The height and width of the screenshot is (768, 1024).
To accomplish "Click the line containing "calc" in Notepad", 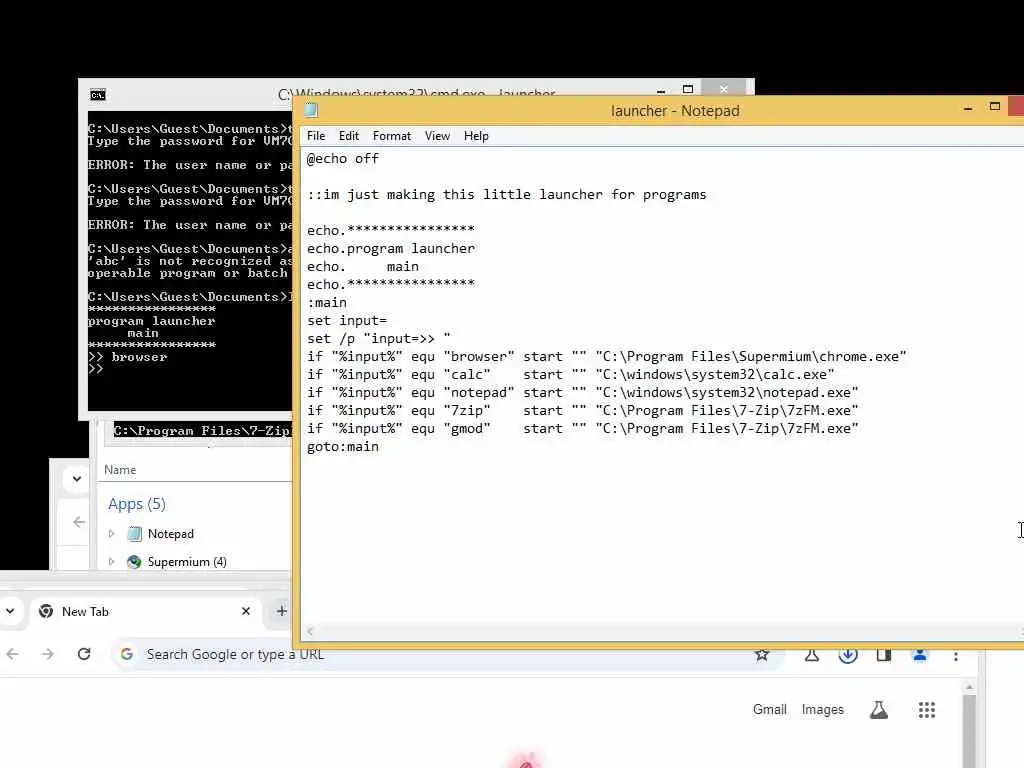I will point(571,375).
